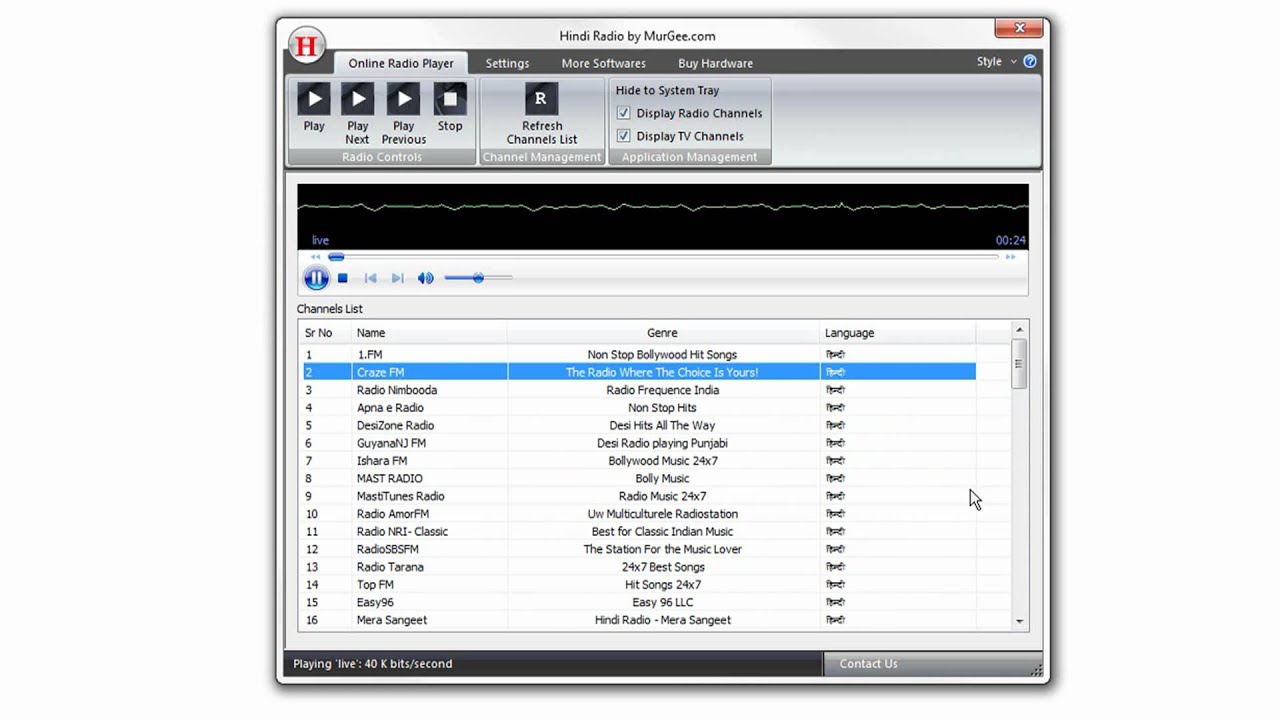Toggle Display TV Channels checkbox
Screen dimensions: 1280x720
pos(624,136)
